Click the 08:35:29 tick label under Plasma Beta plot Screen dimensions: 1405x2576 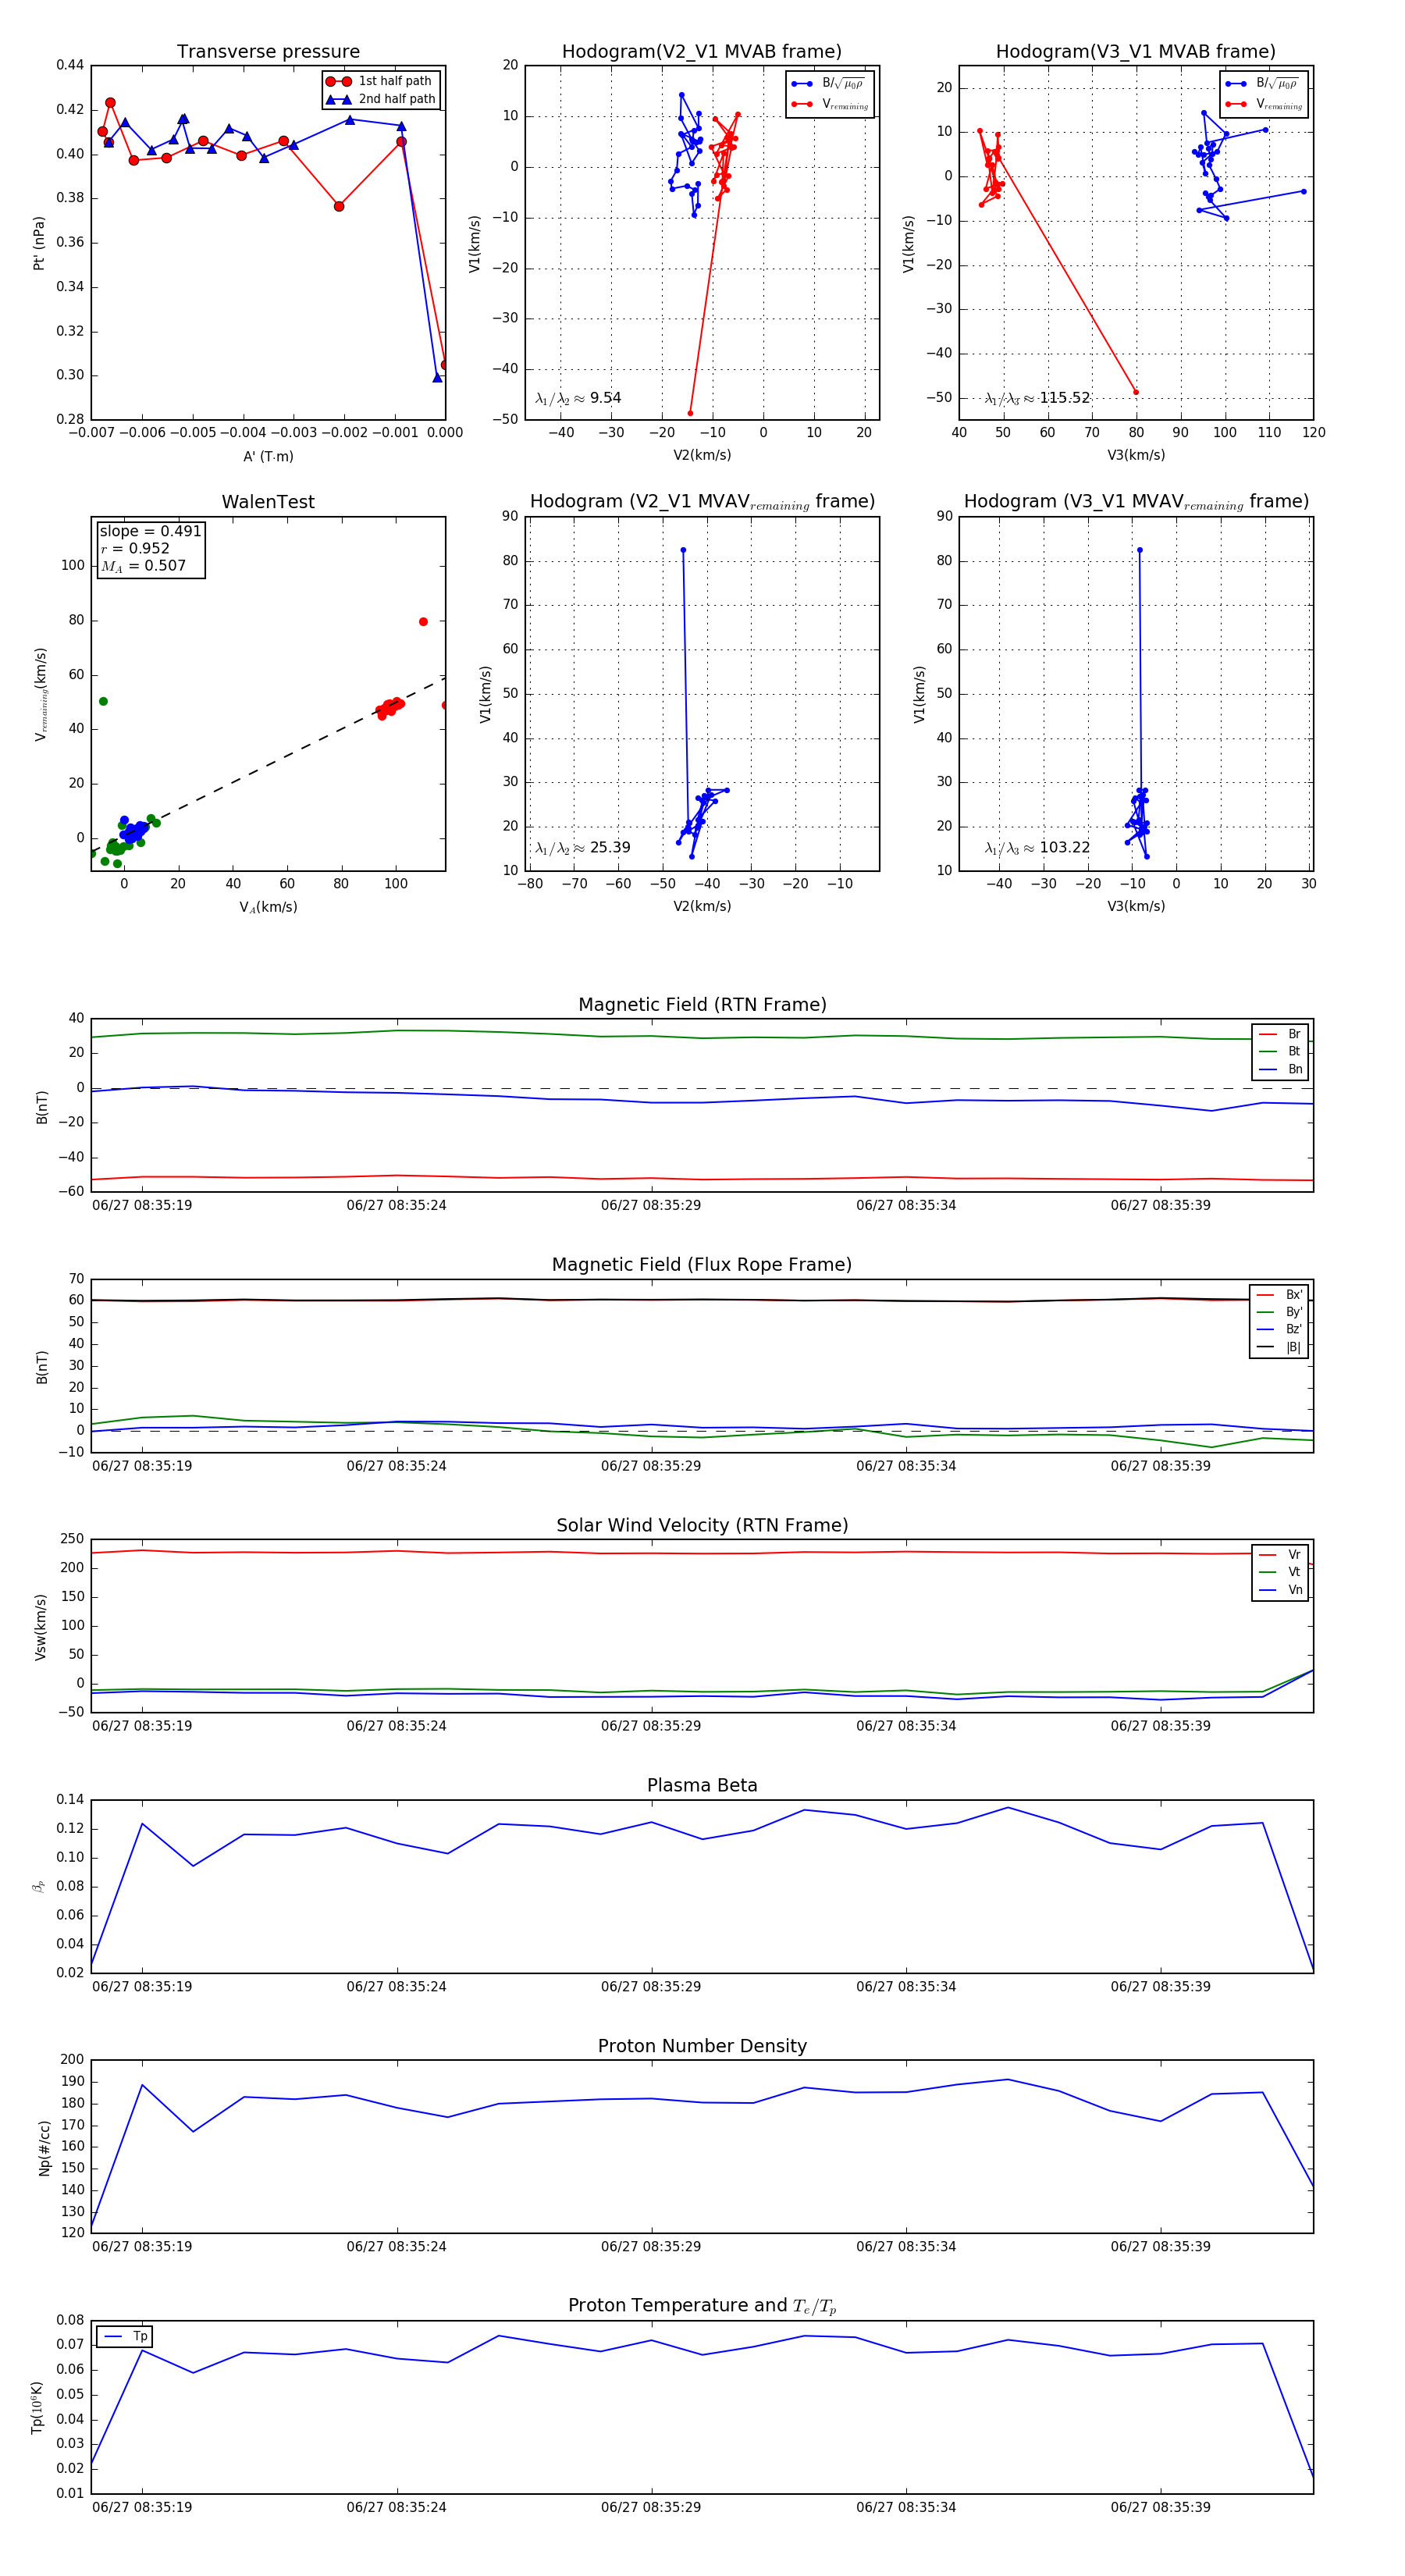(651, 1987)
